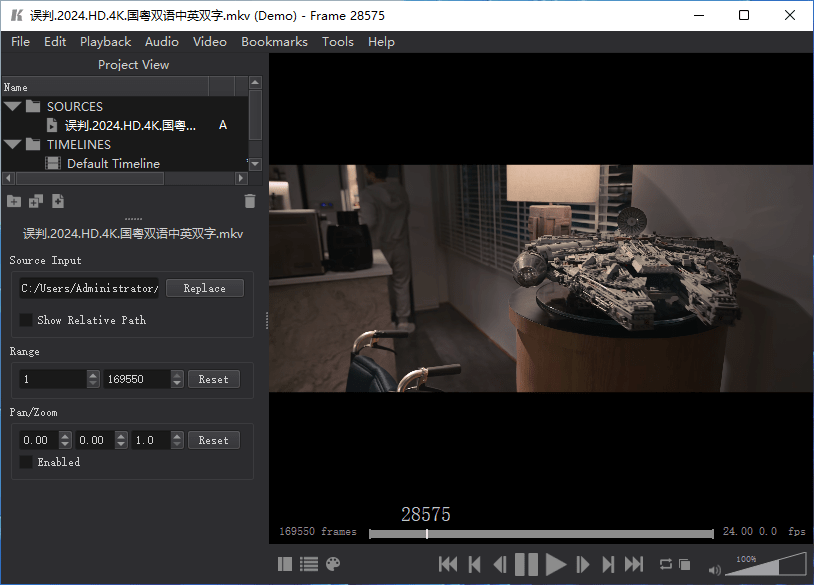Open the playlist list view icon
Image resolution: width=814 pixels, height=585 pixels.
(x=309, y=564)
